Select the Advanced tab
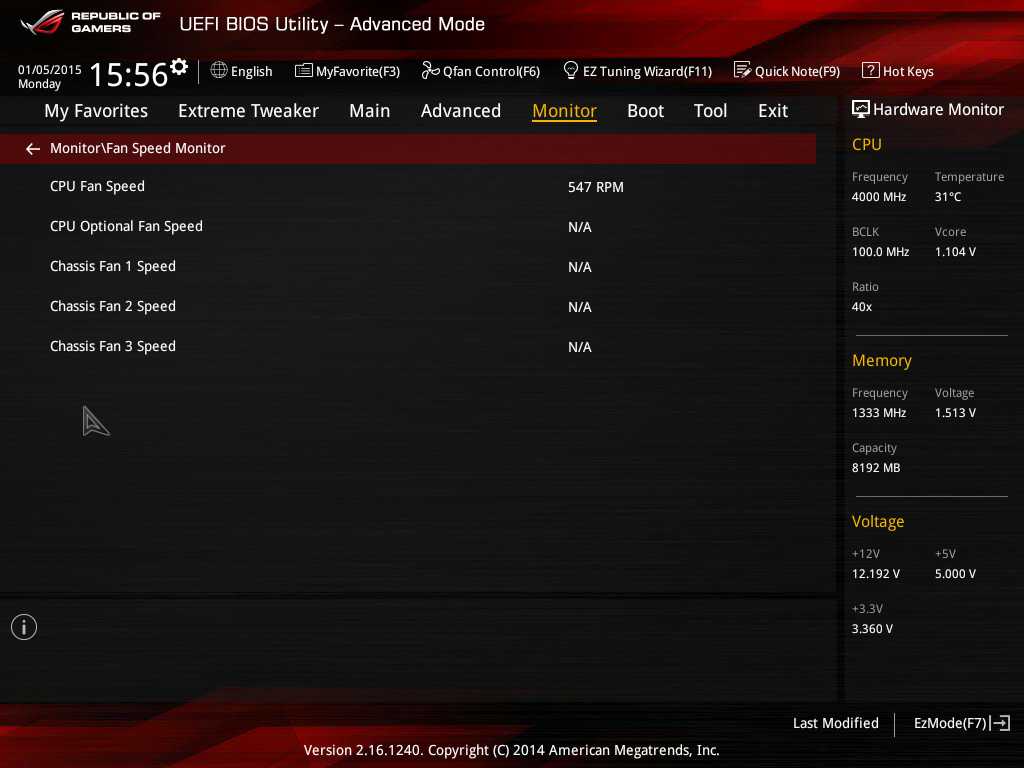Image resolution: width=1024 pixels, height=768 pixels. (x=460, y=111)
